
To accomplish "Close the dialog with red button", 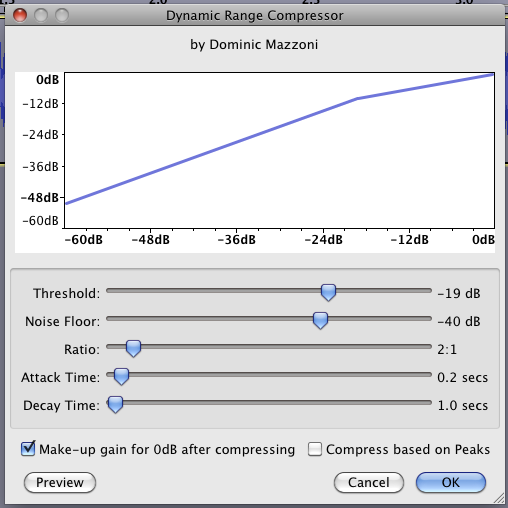I will (20, 15).
